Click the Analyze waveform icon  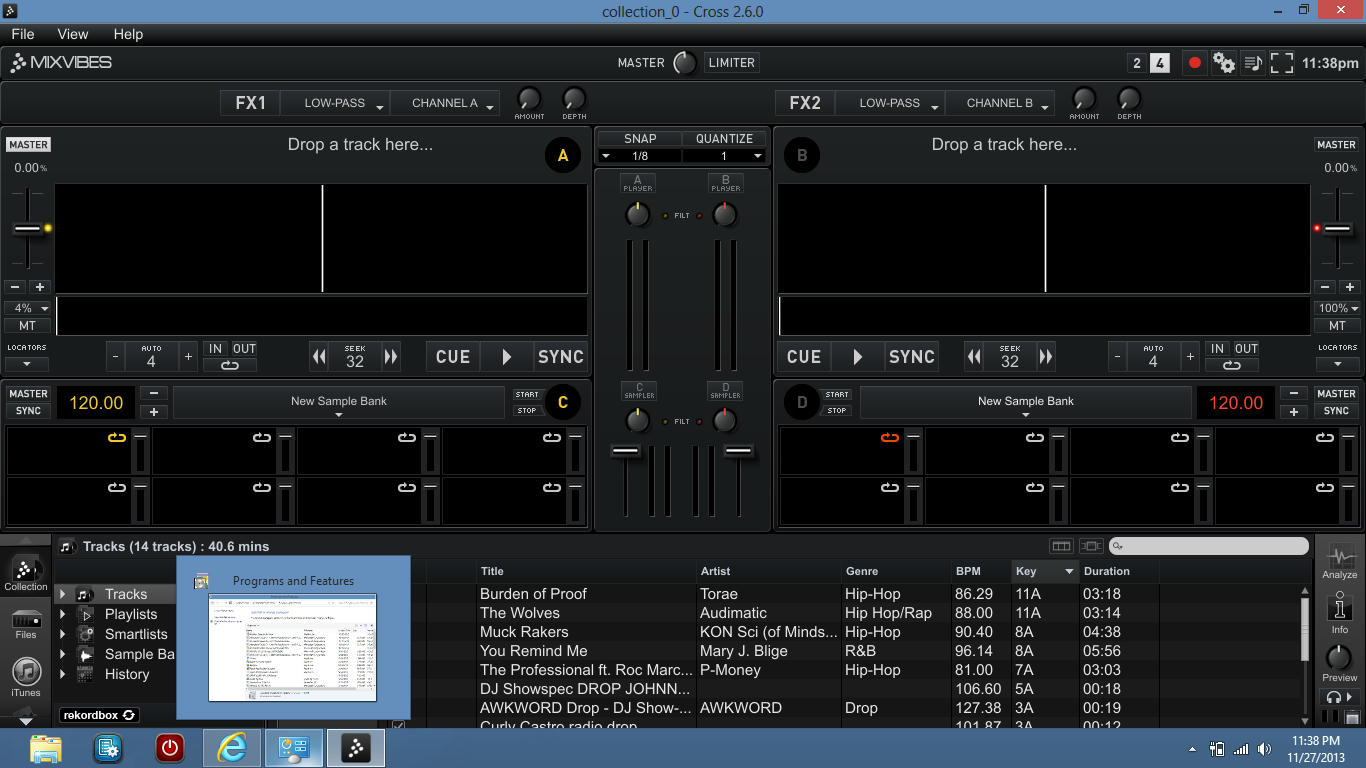pyautogui.click(x=1339, y=560)
